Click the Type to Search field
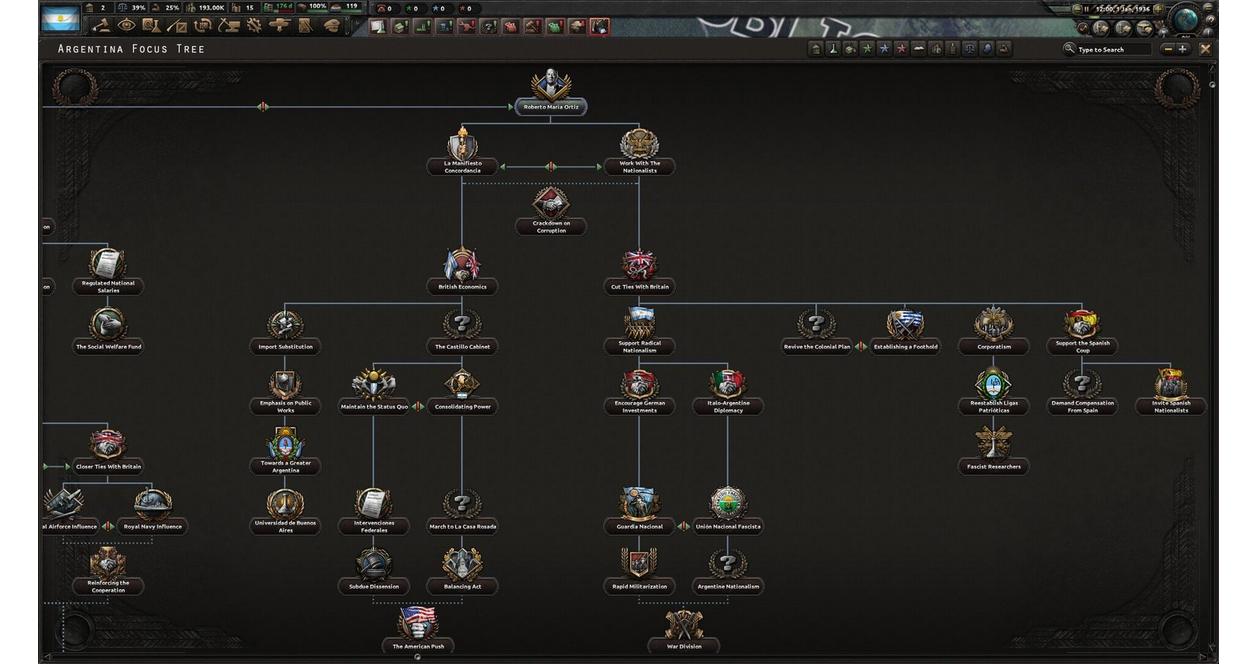Image resolution: width=1256 pixels, height=664 pixels. point(1106,49)
